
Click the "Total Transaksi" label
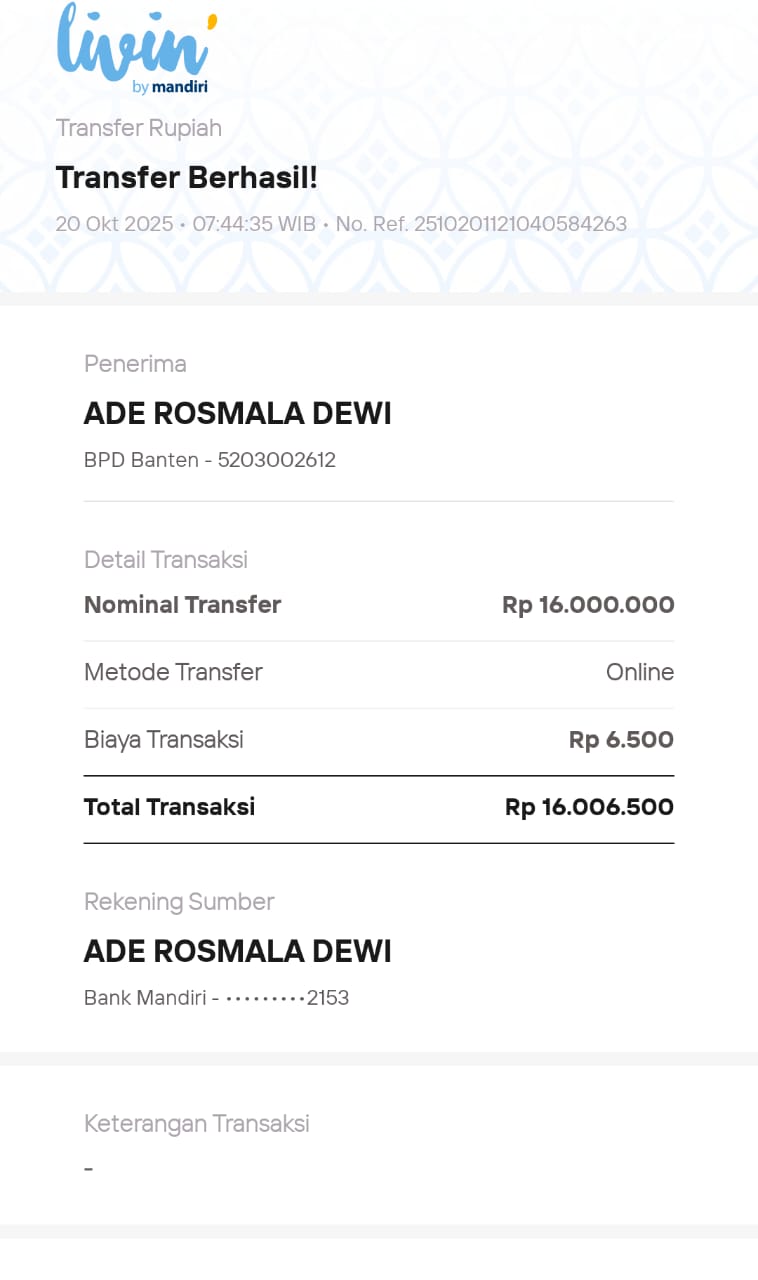pos(169,807)
